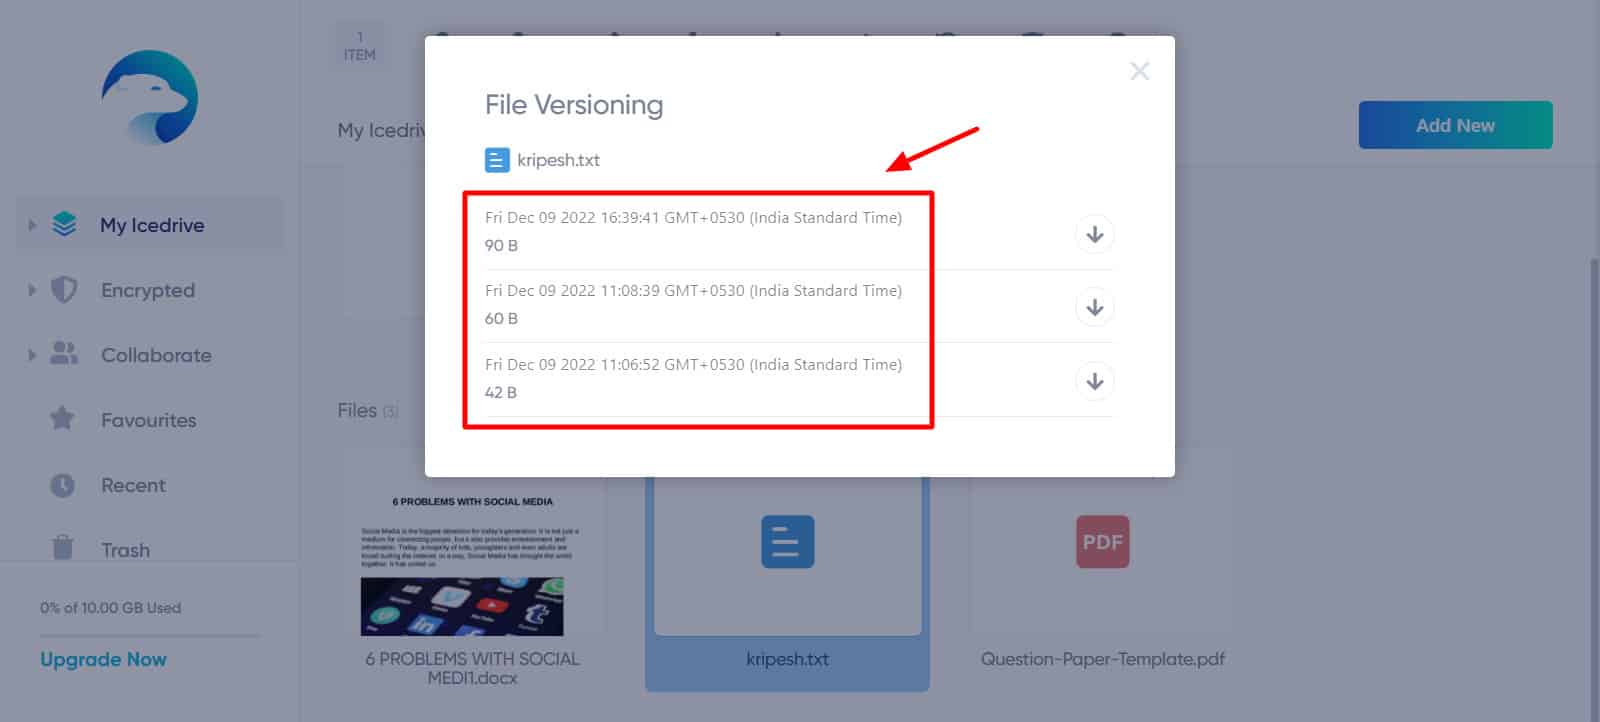Close the File Versioning dialog
Image resolution: width=1600 pixels, height=722 pixels.
tap(1139, 71)
